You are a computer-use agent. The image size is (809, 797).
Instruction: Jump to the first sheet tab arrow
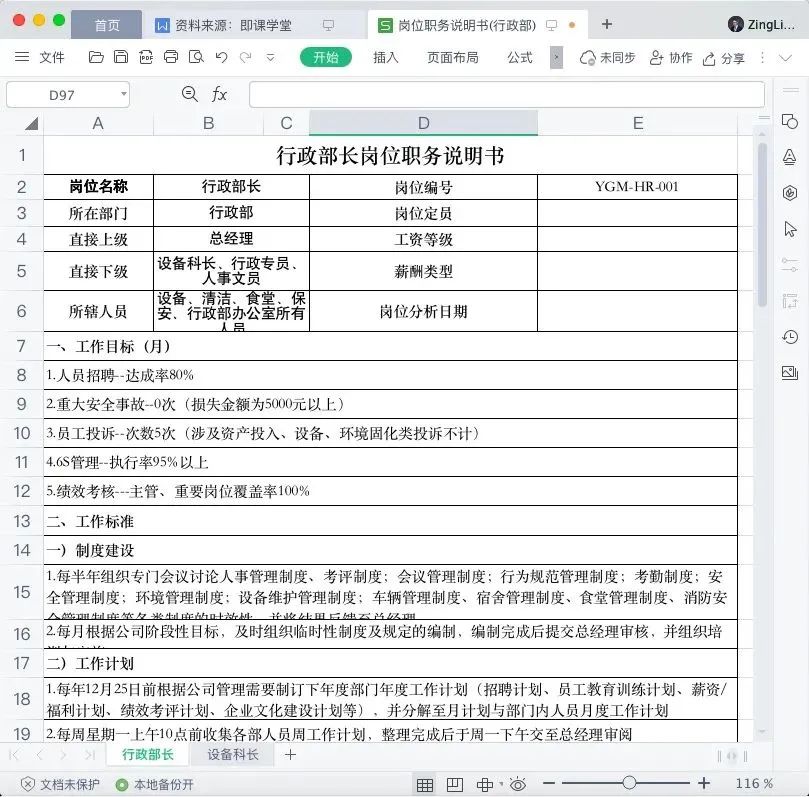coord(14,755)
